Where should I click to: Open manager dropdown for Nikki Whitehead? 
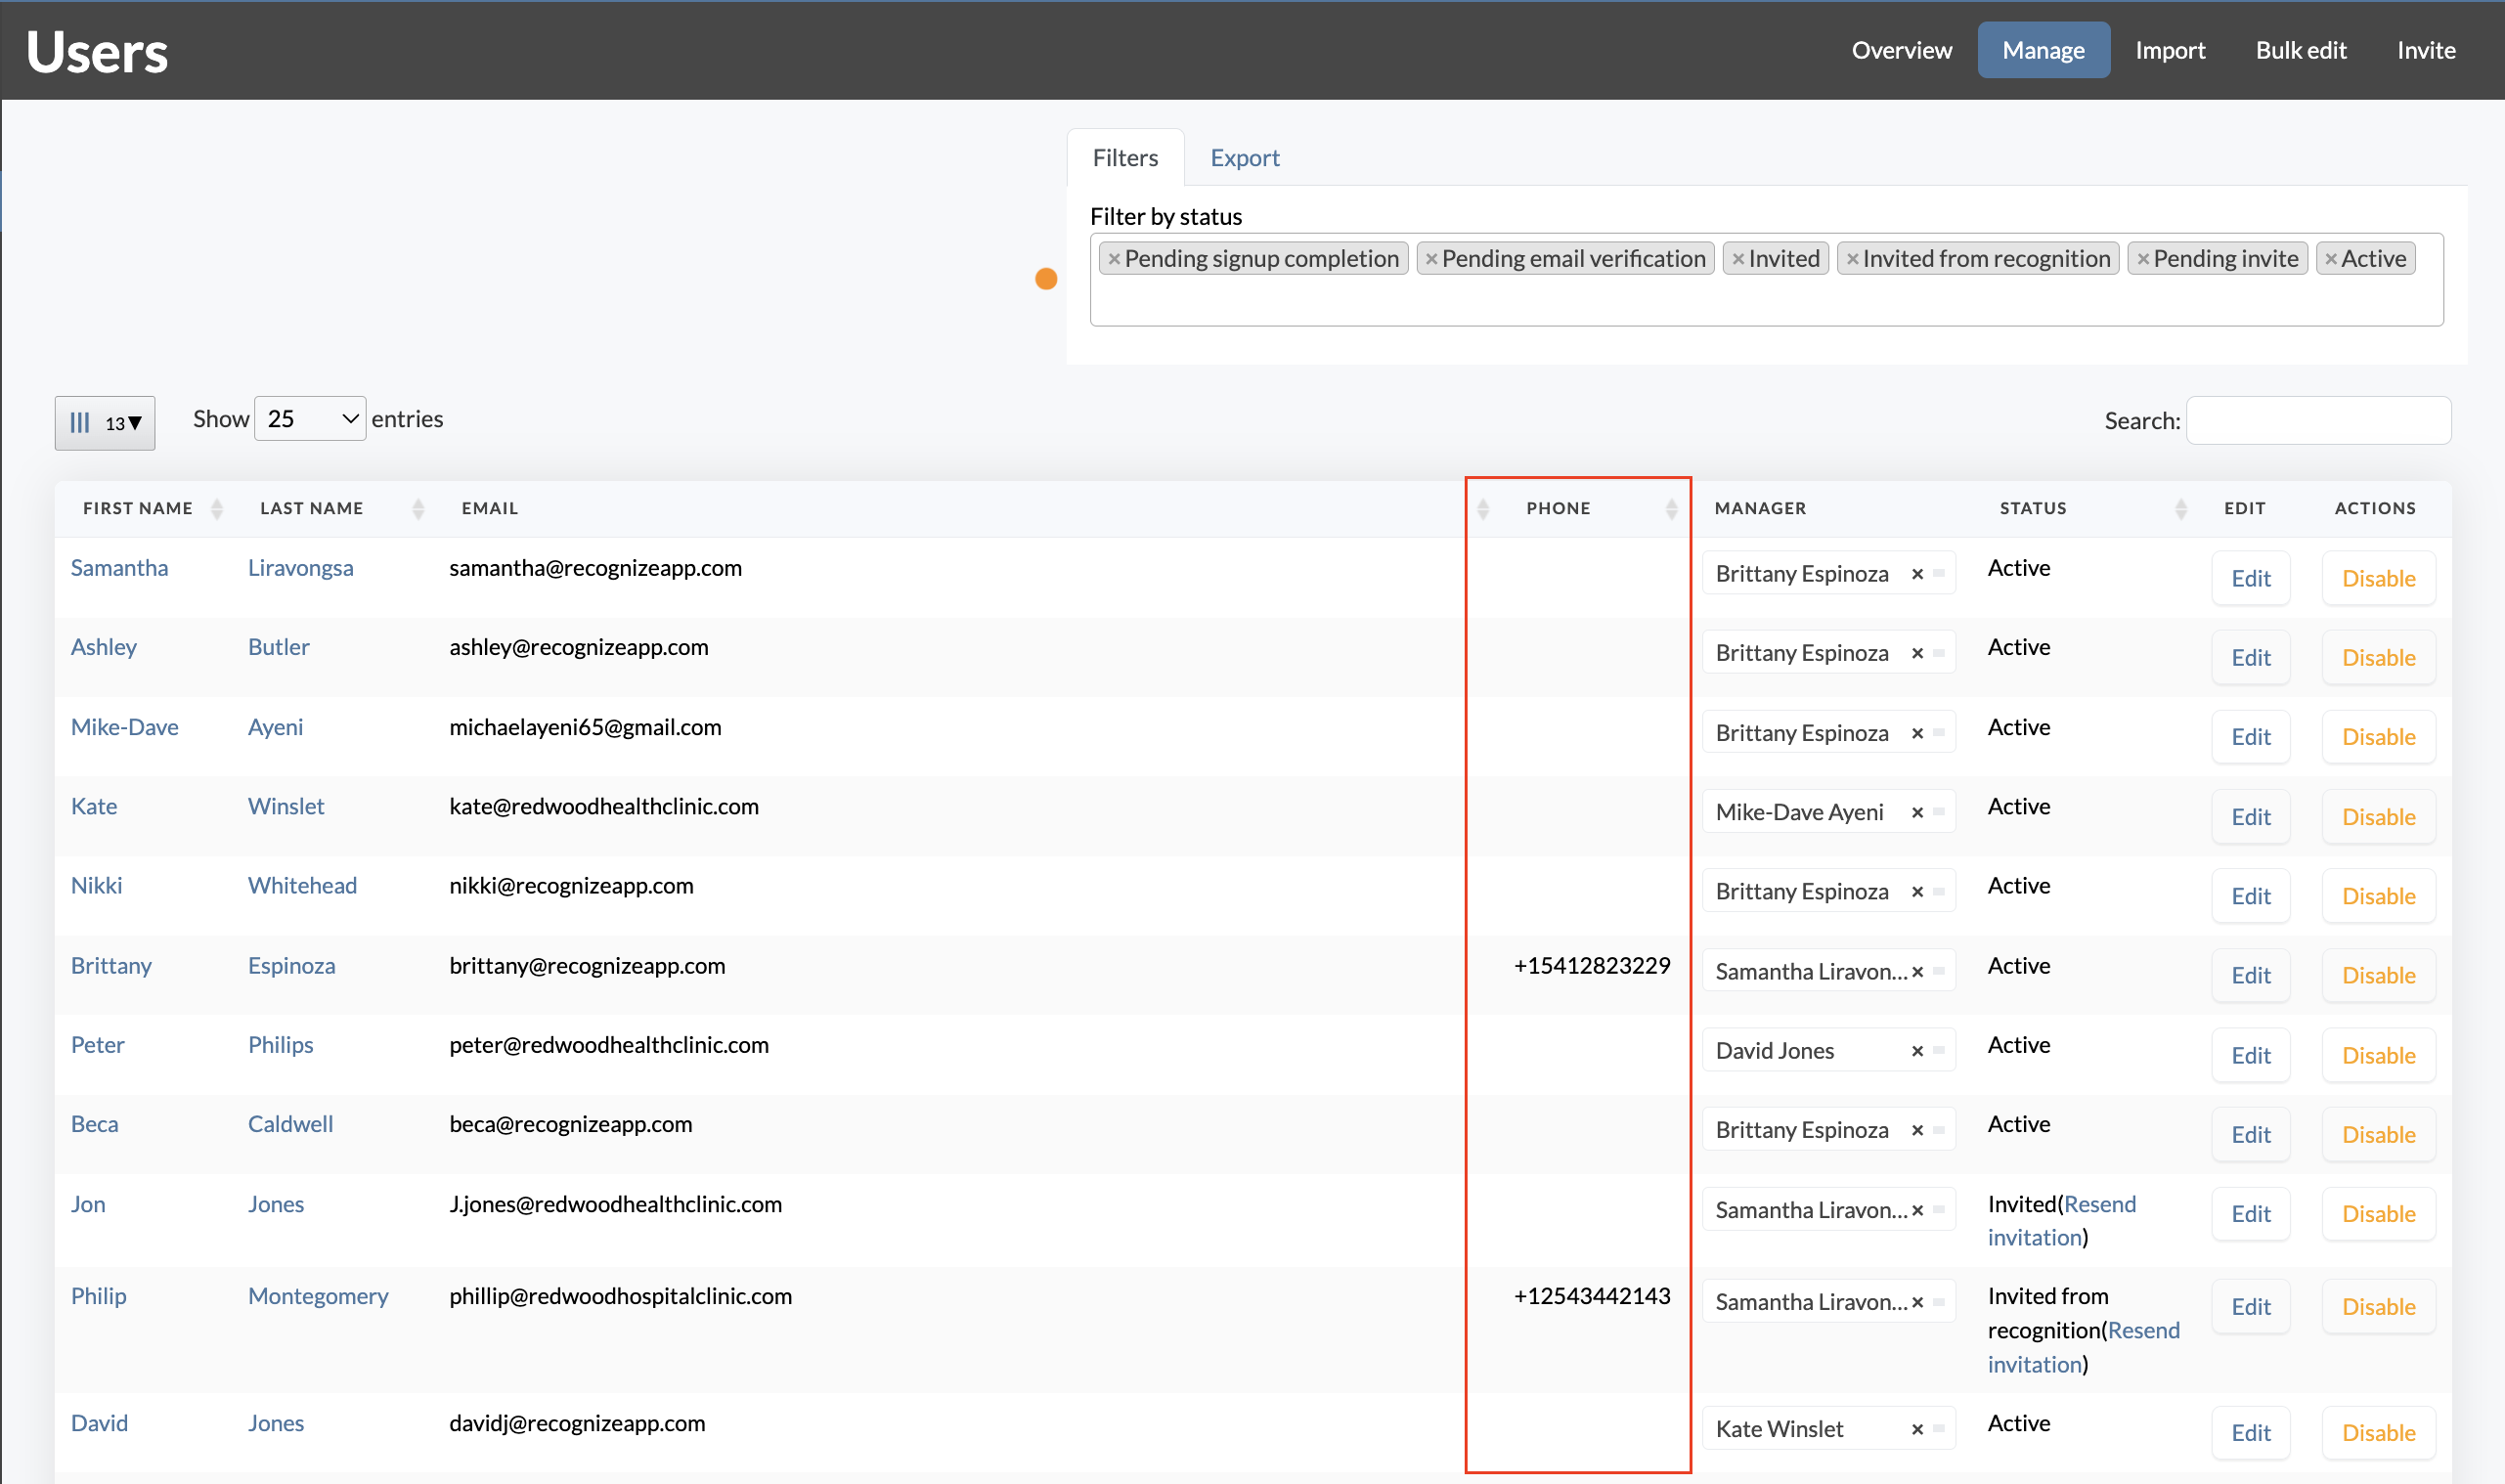point(1828,891)
